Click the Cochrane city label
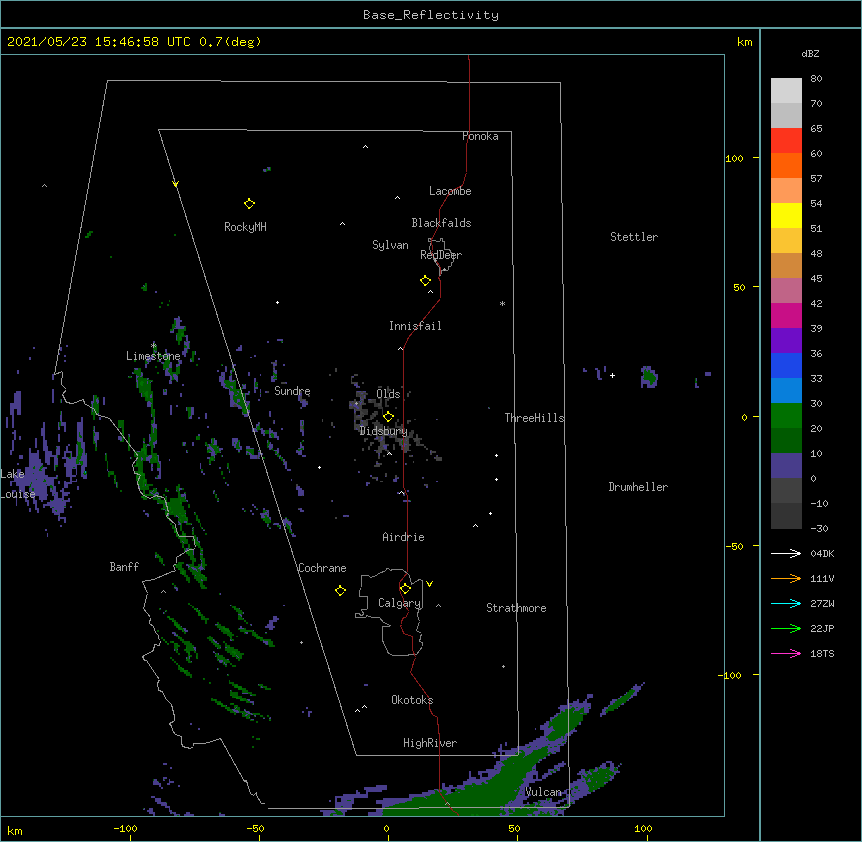This screenshot has width=862, height=842. click(x=322, y=568)
